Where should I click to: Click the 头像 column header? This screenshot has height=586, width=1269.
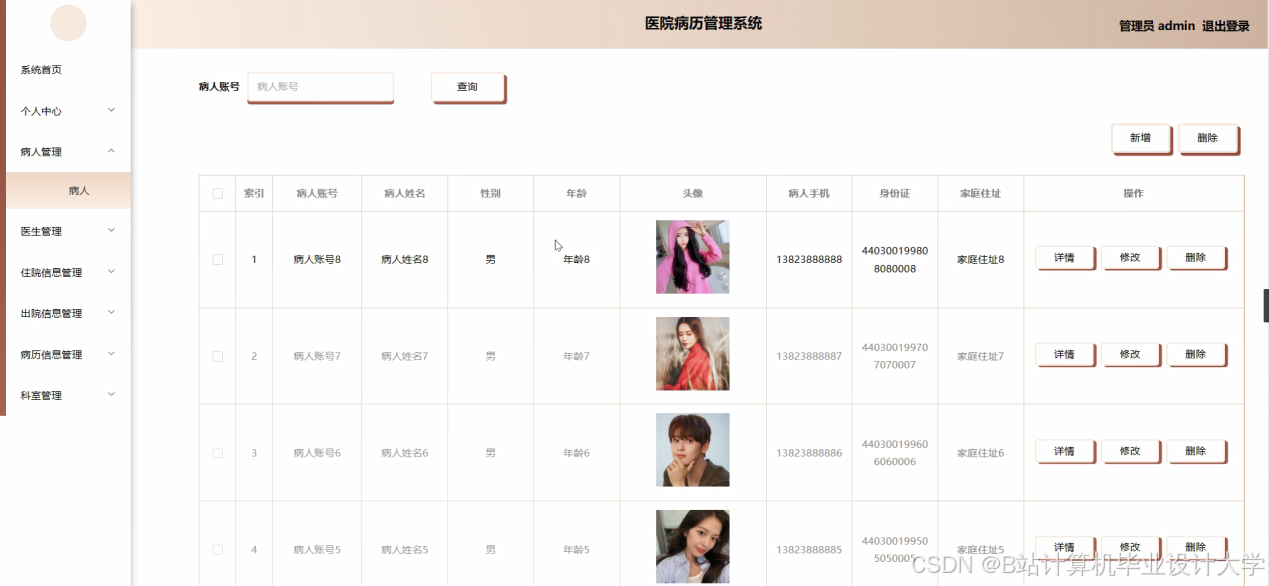(692, 193)
